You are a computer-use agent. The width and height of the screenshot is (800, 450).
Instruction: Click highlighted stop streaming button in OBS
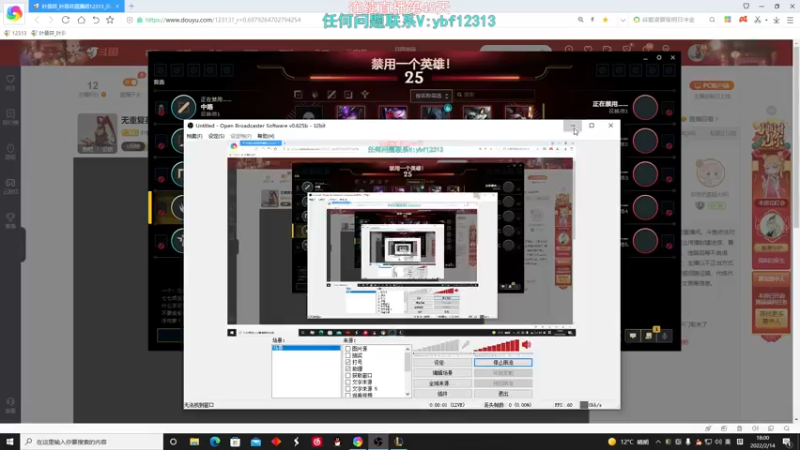[503, 363]
